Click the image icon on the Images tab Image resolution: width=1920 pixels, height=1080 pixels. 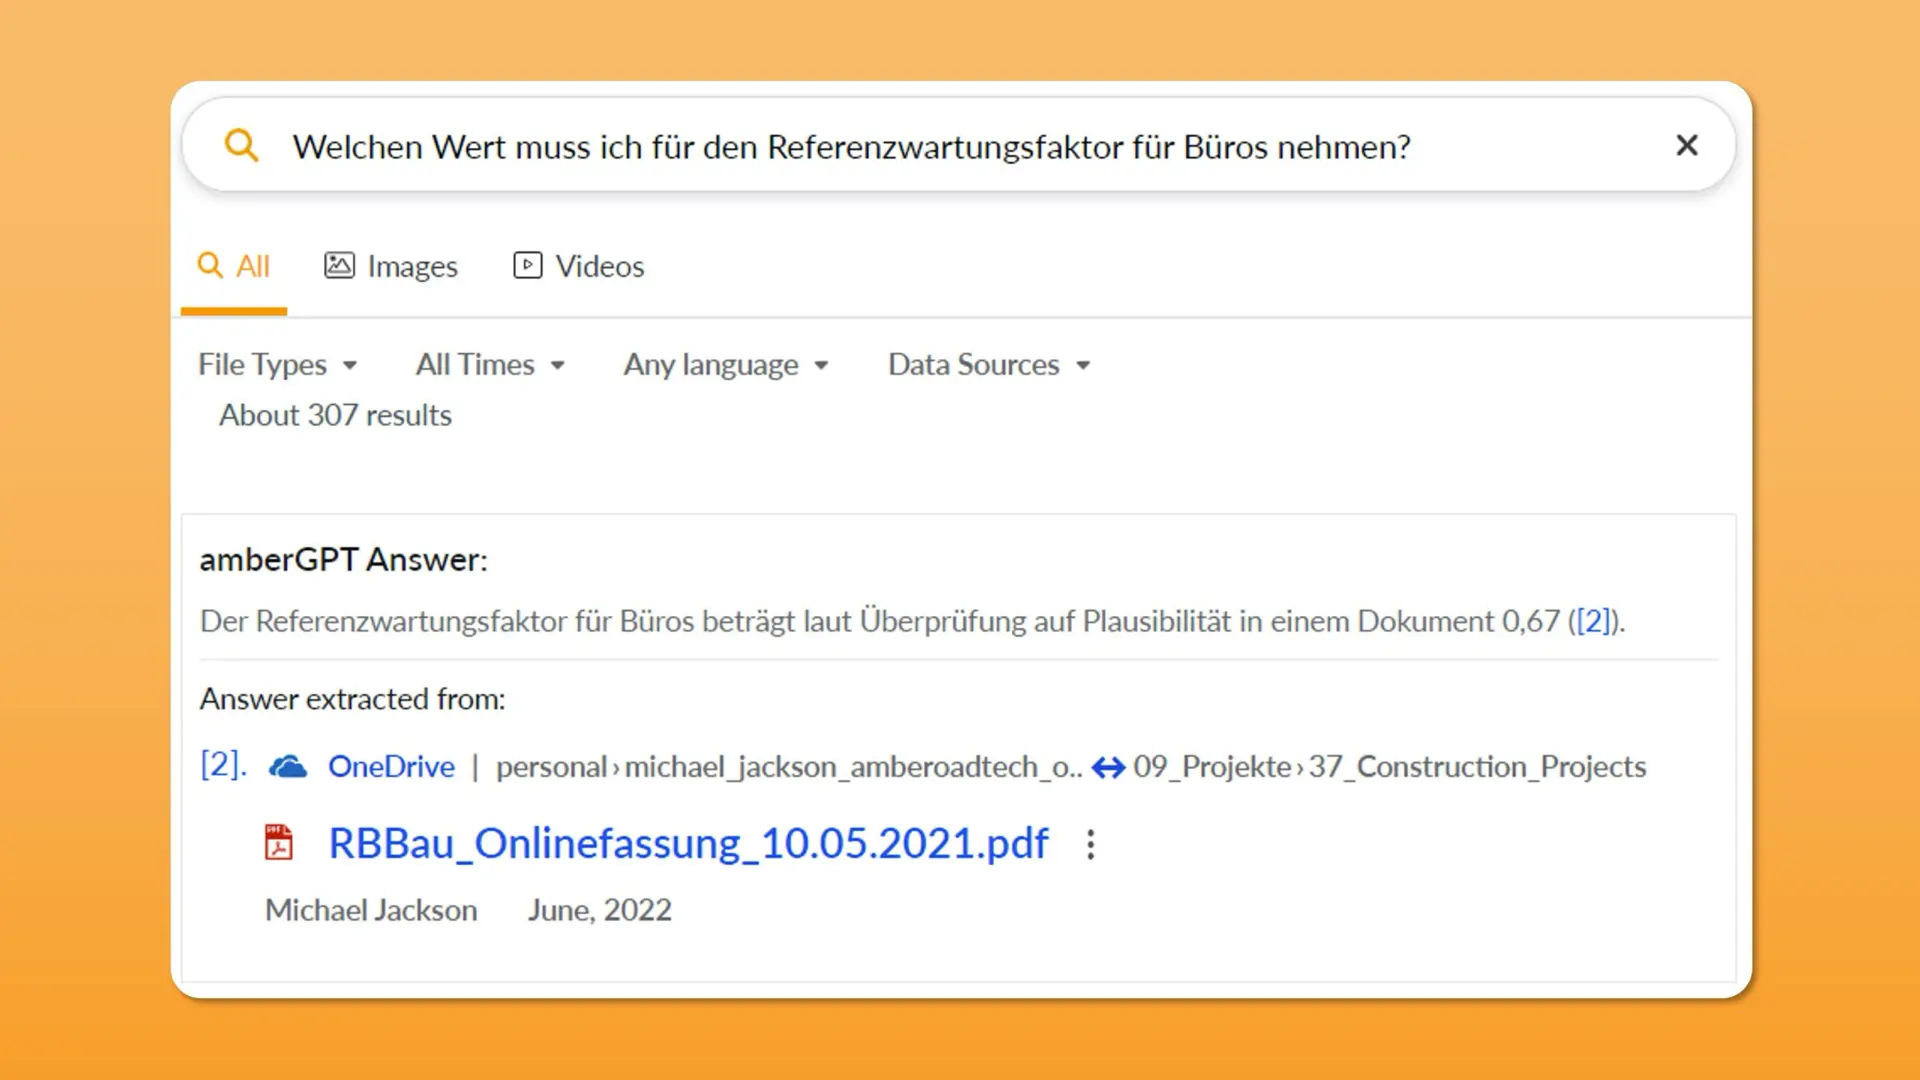(x=338, y=265)
